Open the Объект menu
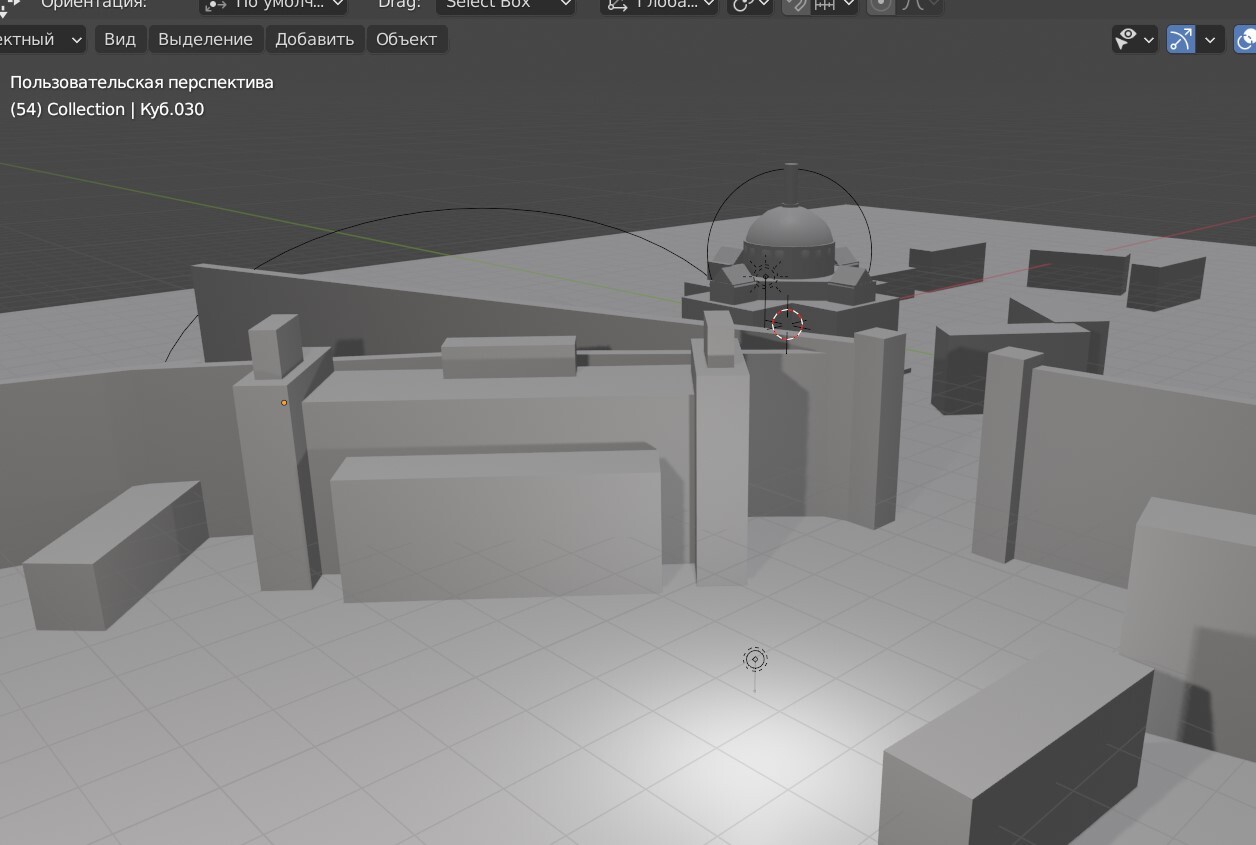The height and width of the screenshot is (845, 1256). point(406,40)
